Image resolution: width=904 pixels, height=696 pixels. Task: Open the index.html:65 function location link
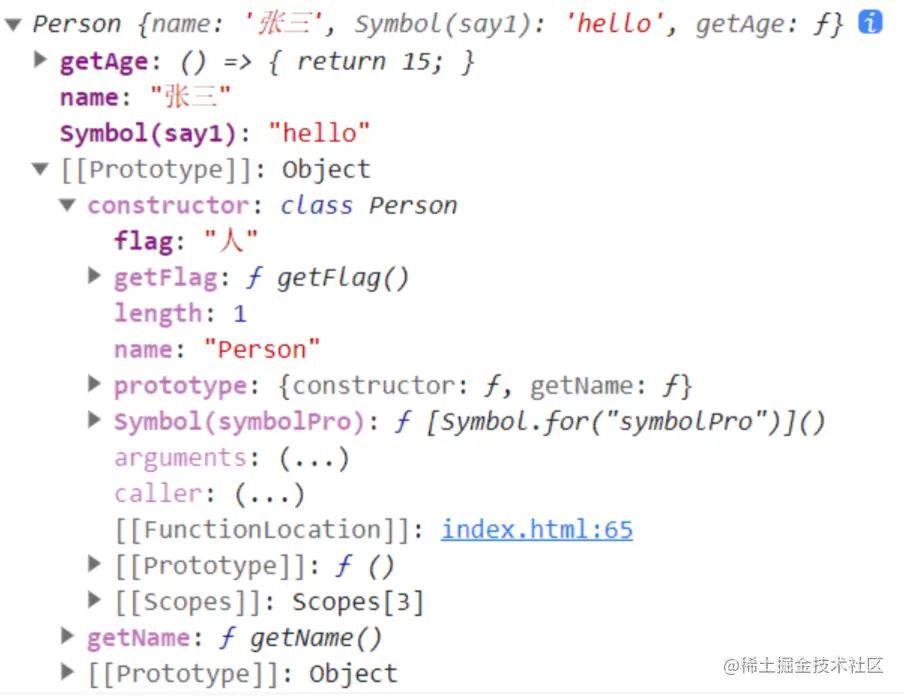coord(537,529)
